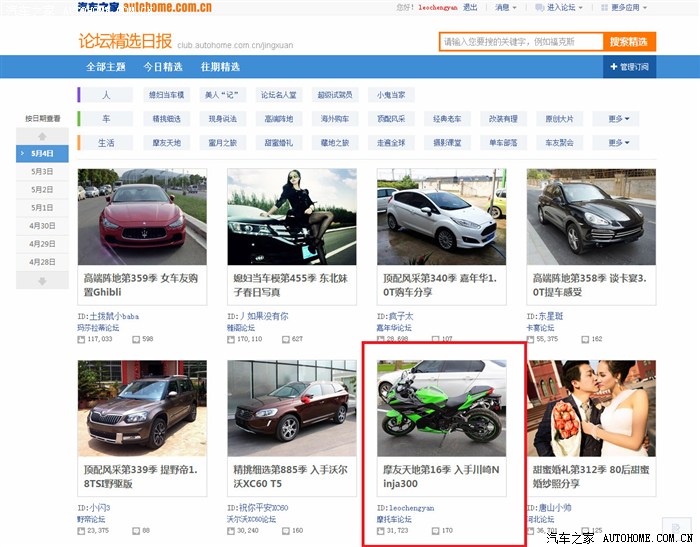The width and height of the screenshot is (700, 547).
Task: Click the orange 搜索精选 button
Action: pyautogui.click(x=629, y=42)
